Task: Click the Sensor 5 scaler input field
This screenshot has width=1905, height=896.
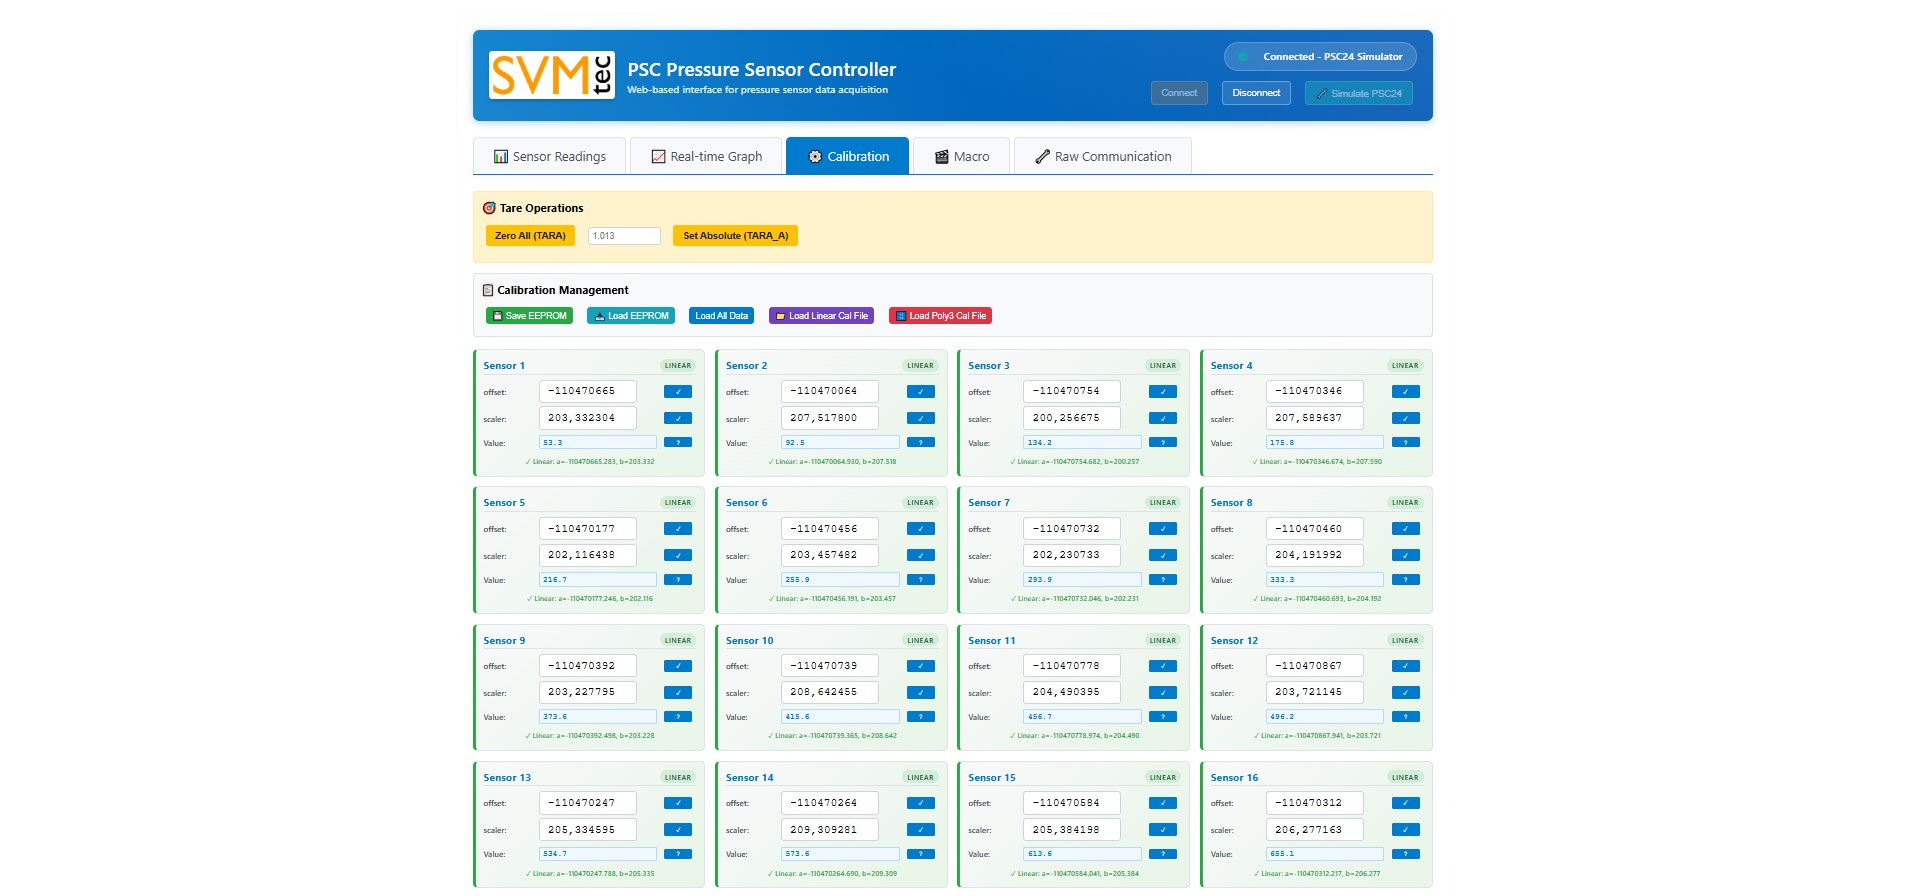Action: pos(587,555)
